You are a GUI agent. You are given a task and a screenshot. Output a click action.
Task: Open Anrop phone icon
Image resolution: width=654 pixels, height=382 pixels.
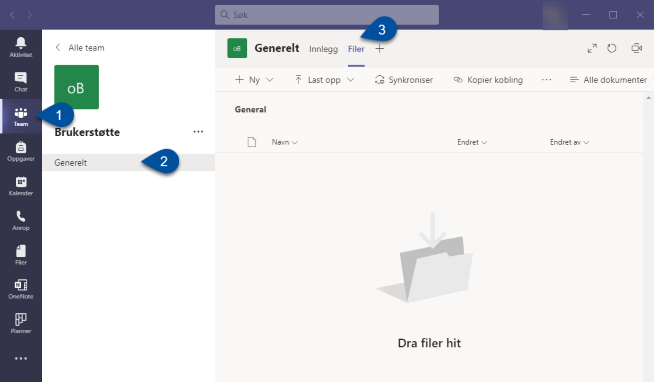pyautogui.click(x=21, y=221)
